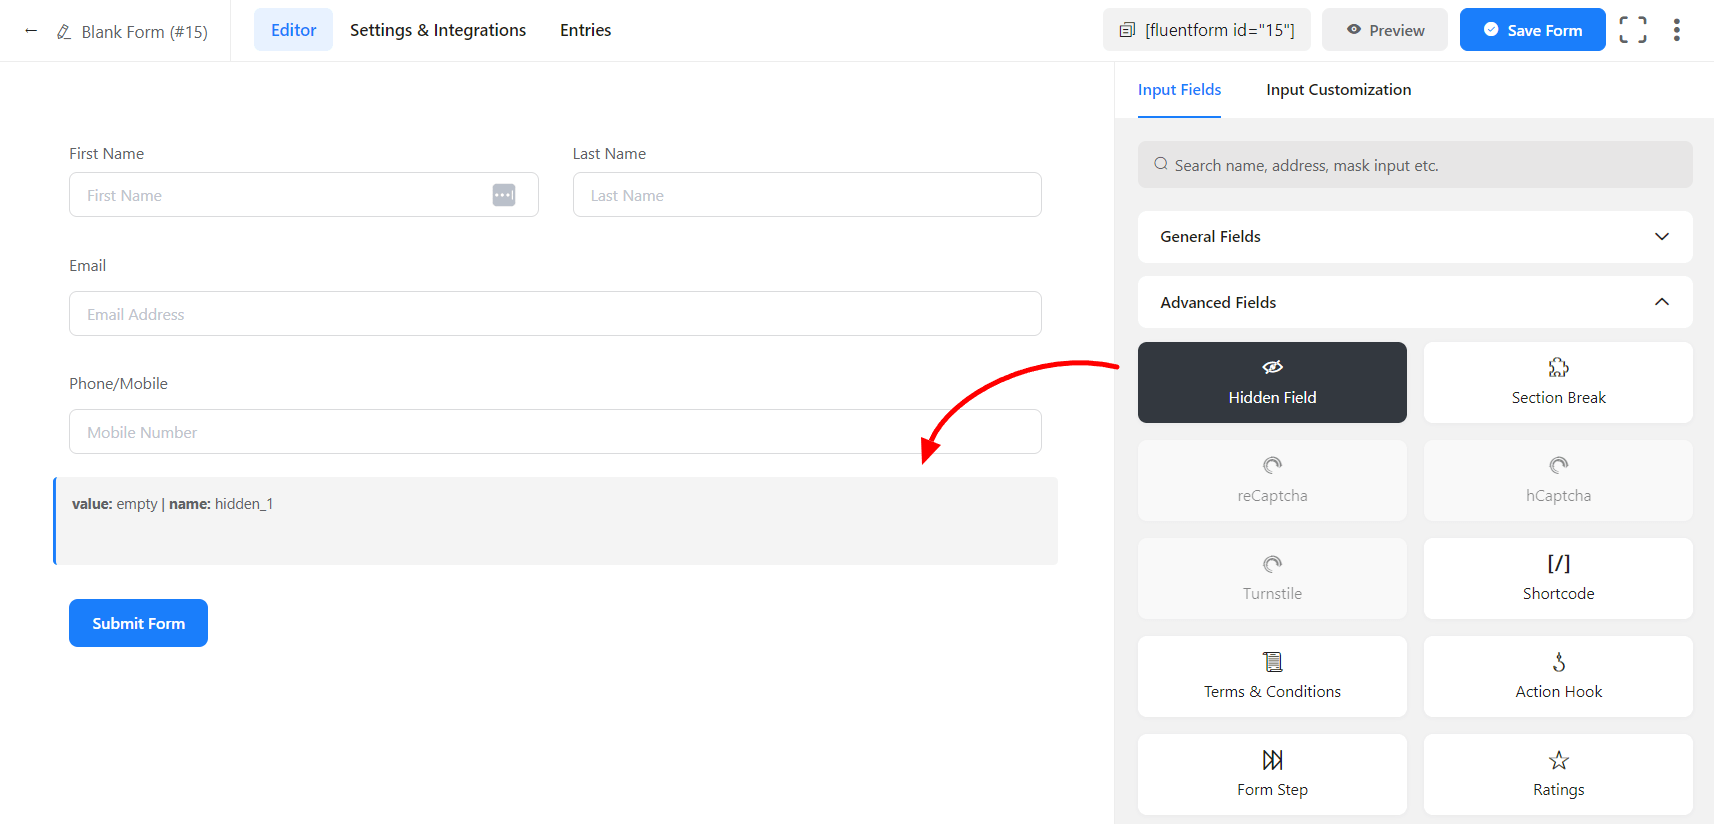
Task: Open the Entries tab
Action: click(585, 30)
